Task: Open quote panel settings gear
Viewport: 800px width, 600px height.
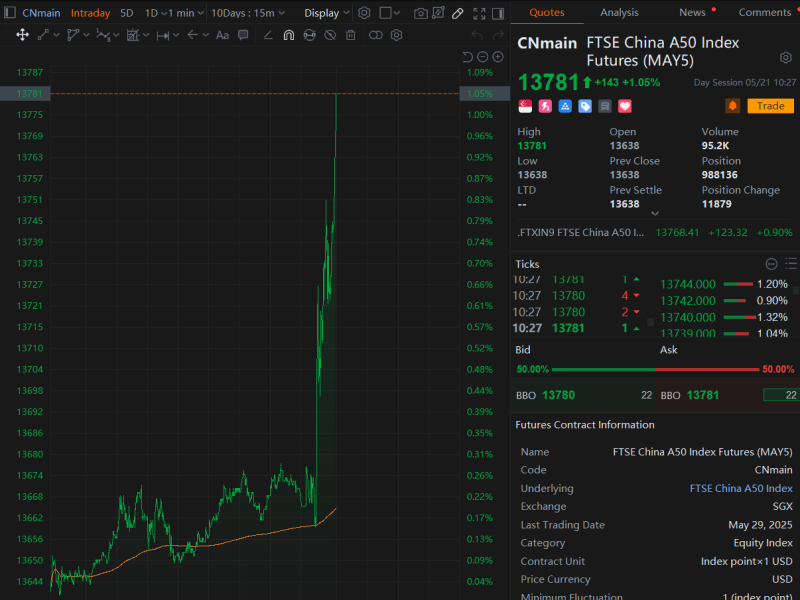Action: coord(786,58)
